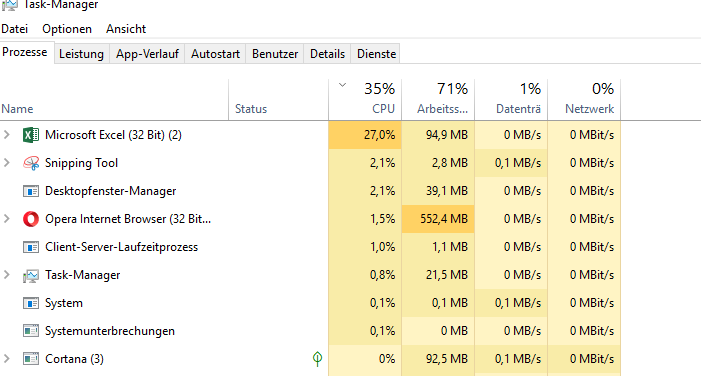The image size is (701, 376).
Task: Sort by the Status column header
Action: tap(279, 100)
